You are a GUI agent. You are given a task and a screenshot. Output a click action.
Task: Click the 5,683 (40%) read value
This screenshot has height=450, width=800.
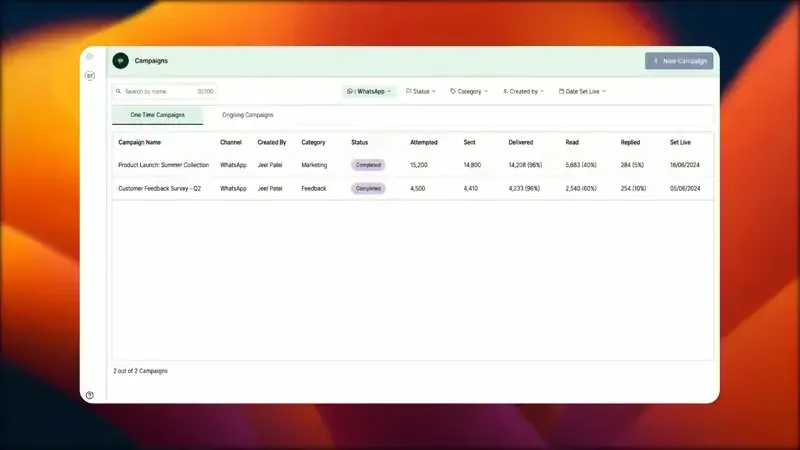tap(581, 165)
